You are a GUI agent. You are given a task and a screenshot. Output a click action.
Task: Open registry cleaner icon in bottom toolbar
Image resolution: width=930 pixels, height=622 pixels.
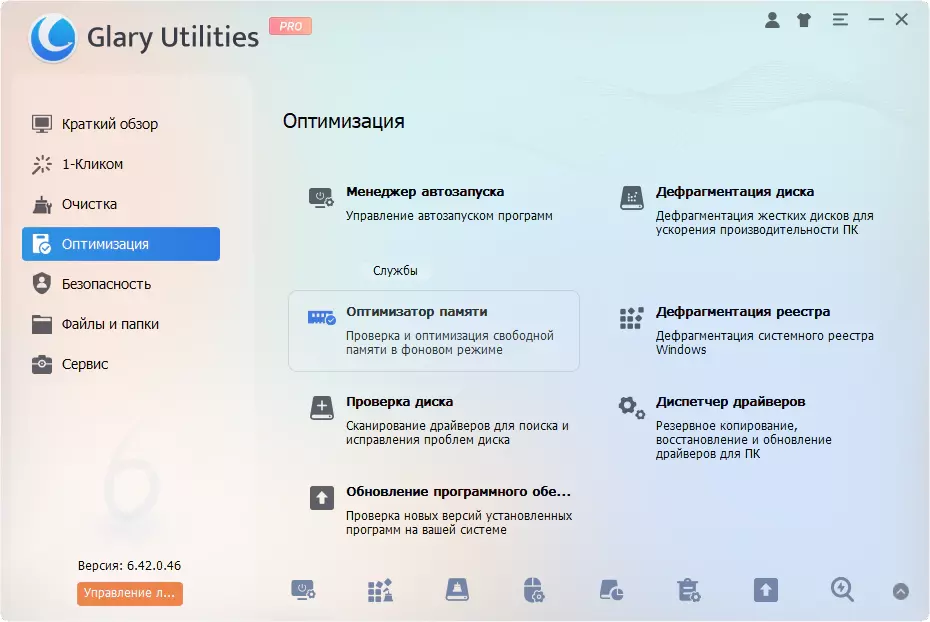pyautogui.click(x=380, y=591)
